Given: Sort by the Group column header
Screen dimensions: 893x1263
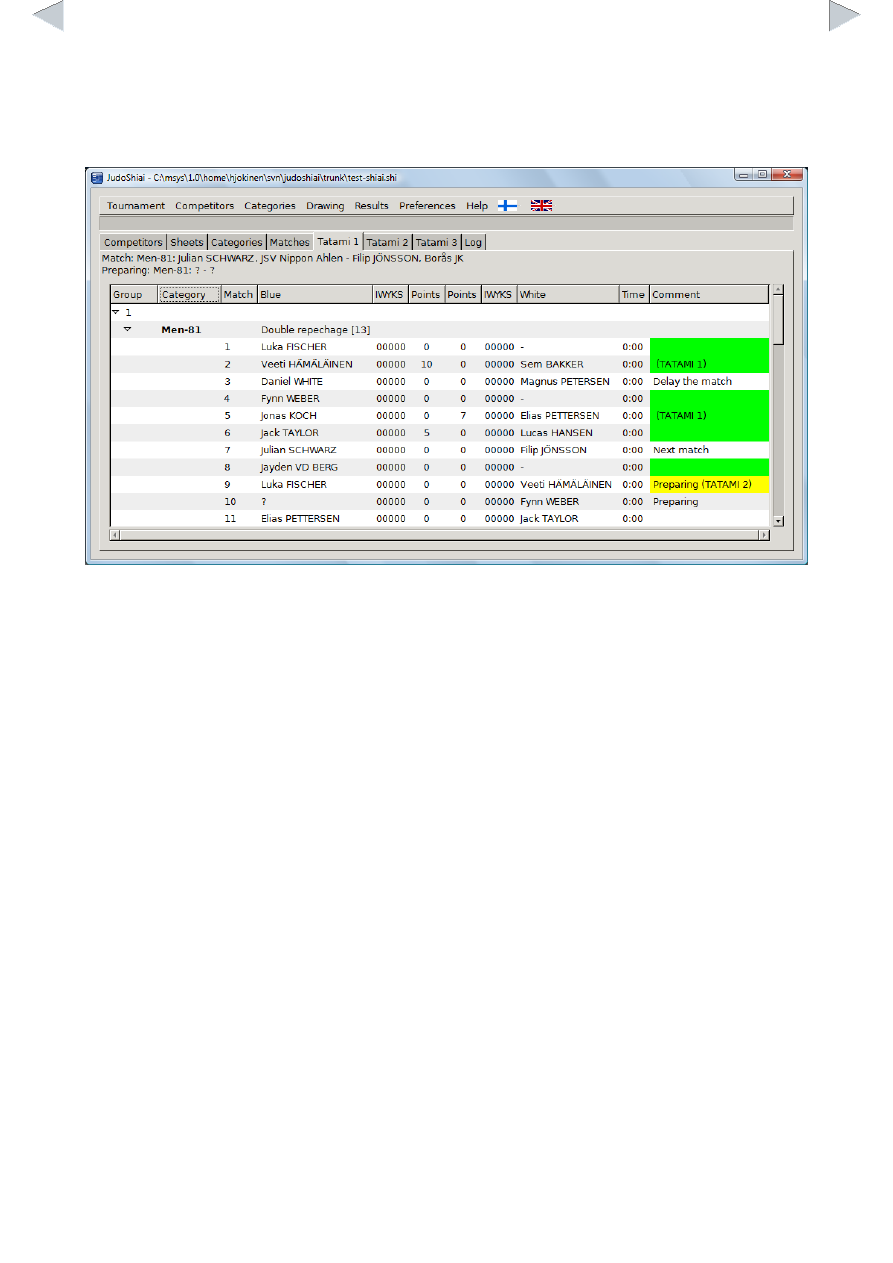Looking at the screenshot, I should point(133,295).
